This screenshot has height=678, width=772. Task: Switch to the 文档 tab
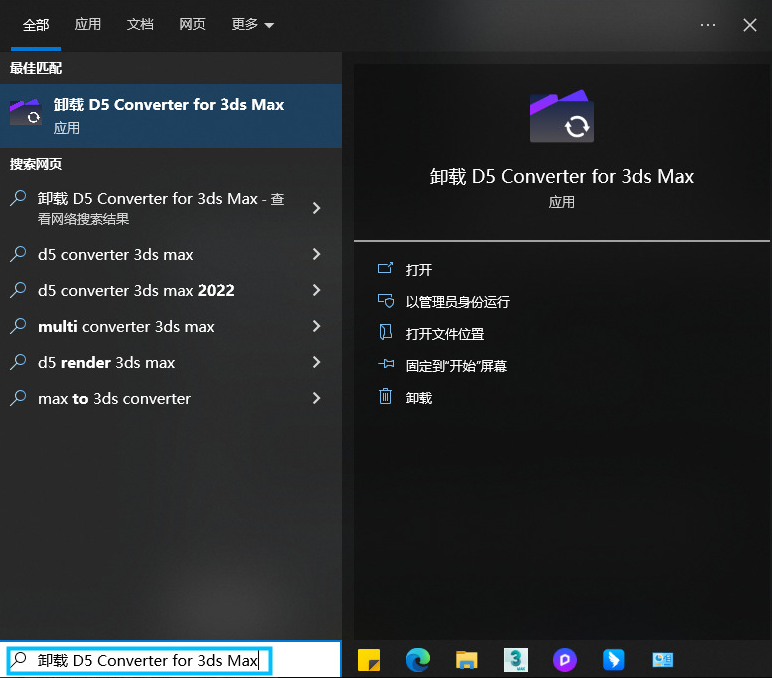point(140,24)
